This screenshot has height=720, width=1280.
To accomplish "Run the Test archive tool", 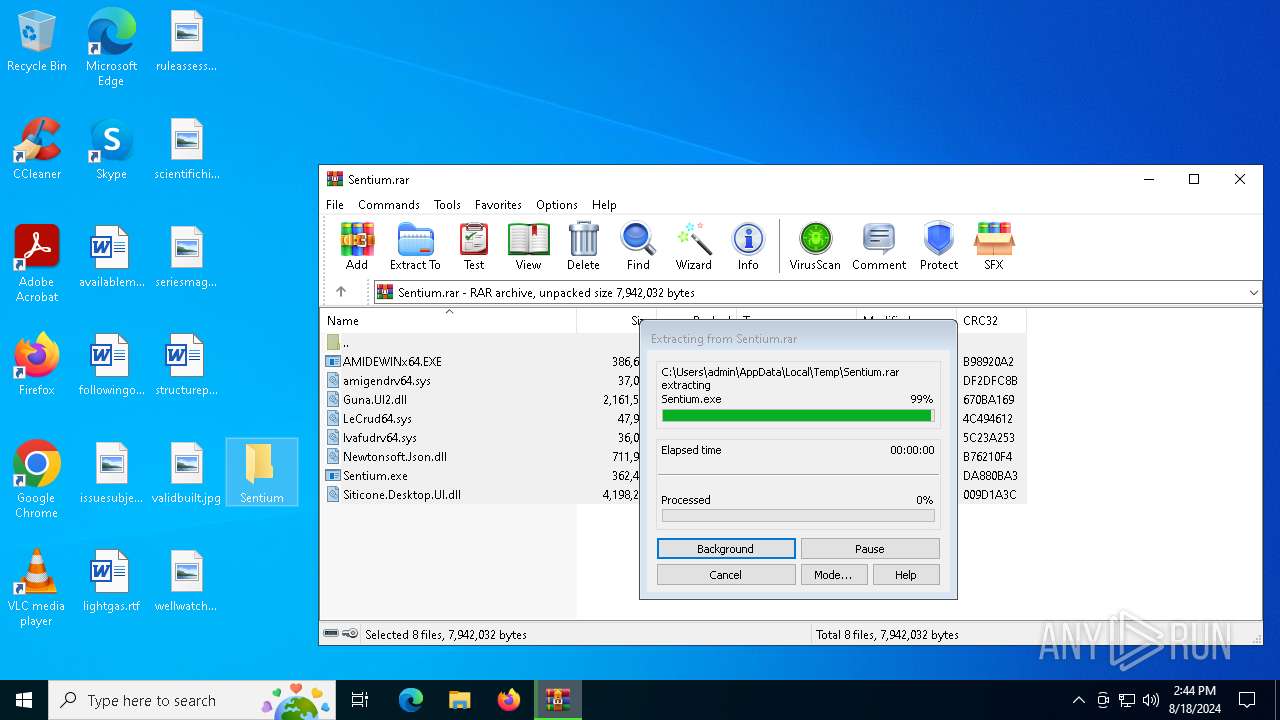I will (474, 246).
